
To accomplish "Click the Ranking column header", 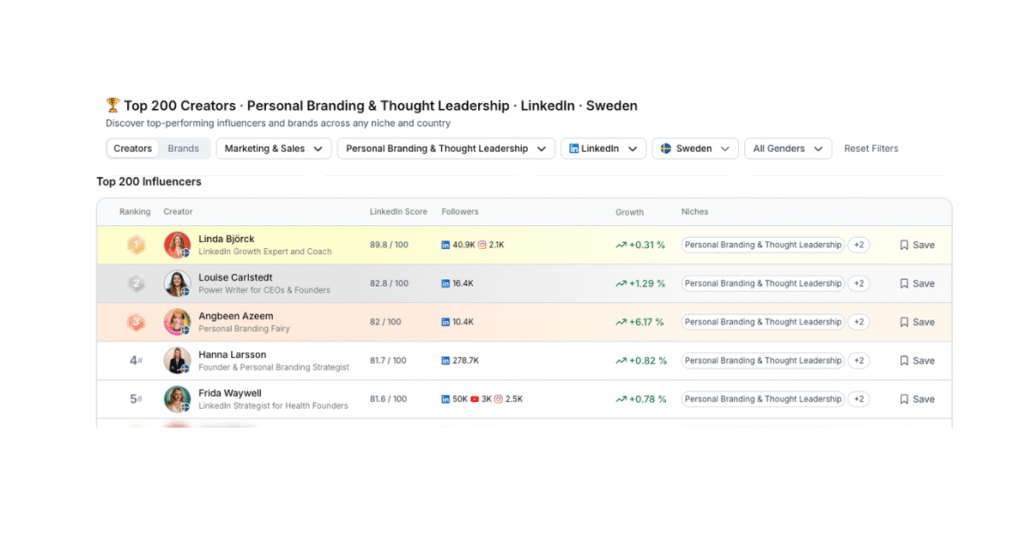I will point(135,211).
